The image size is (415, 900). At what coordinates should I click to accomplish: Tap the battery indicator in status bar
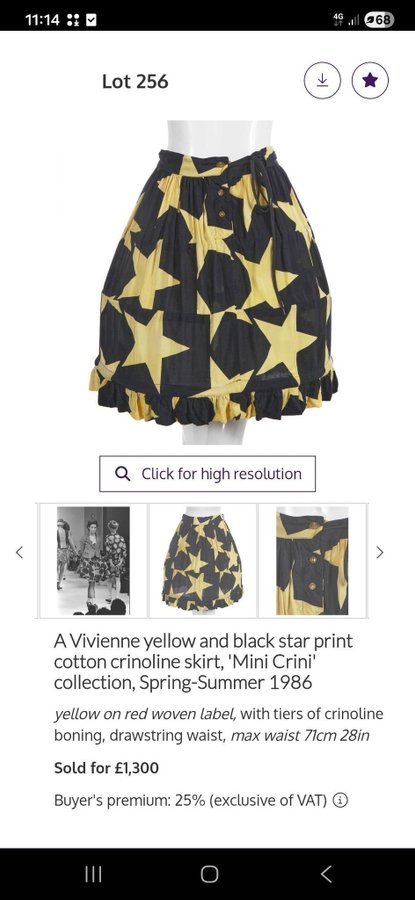click(379, 20)
